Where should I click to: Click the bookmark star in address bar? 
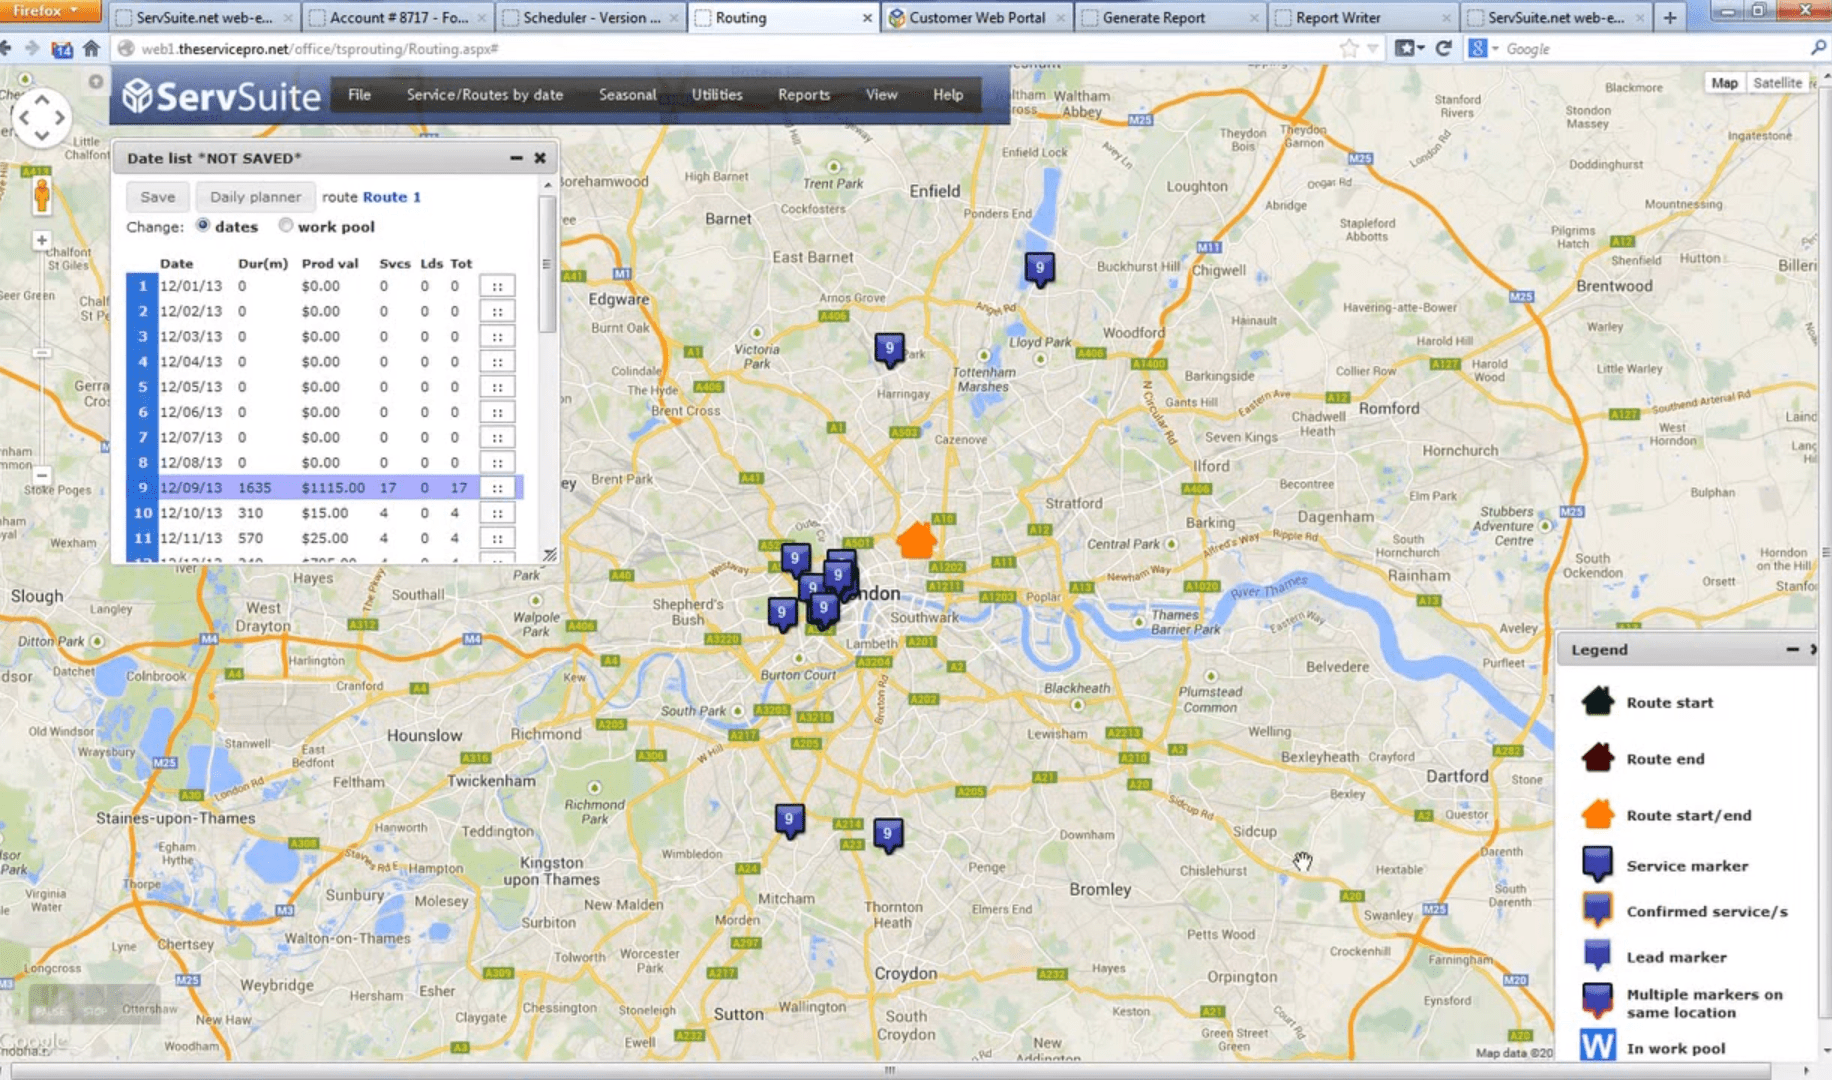[1349, 48]
